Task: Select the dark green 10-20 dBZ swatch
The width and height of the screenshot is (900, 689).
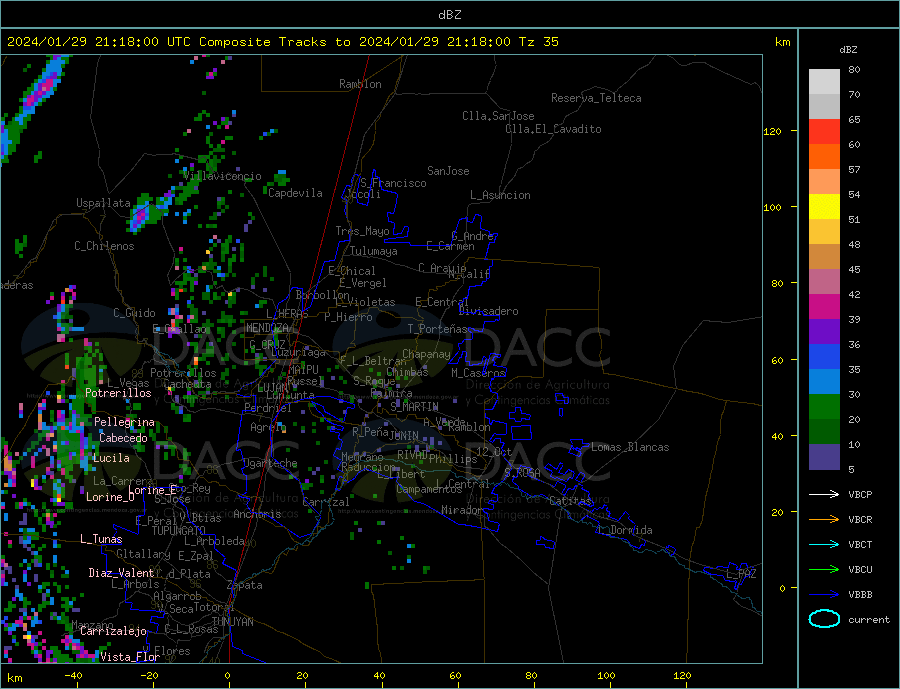Action: [824, 431]
